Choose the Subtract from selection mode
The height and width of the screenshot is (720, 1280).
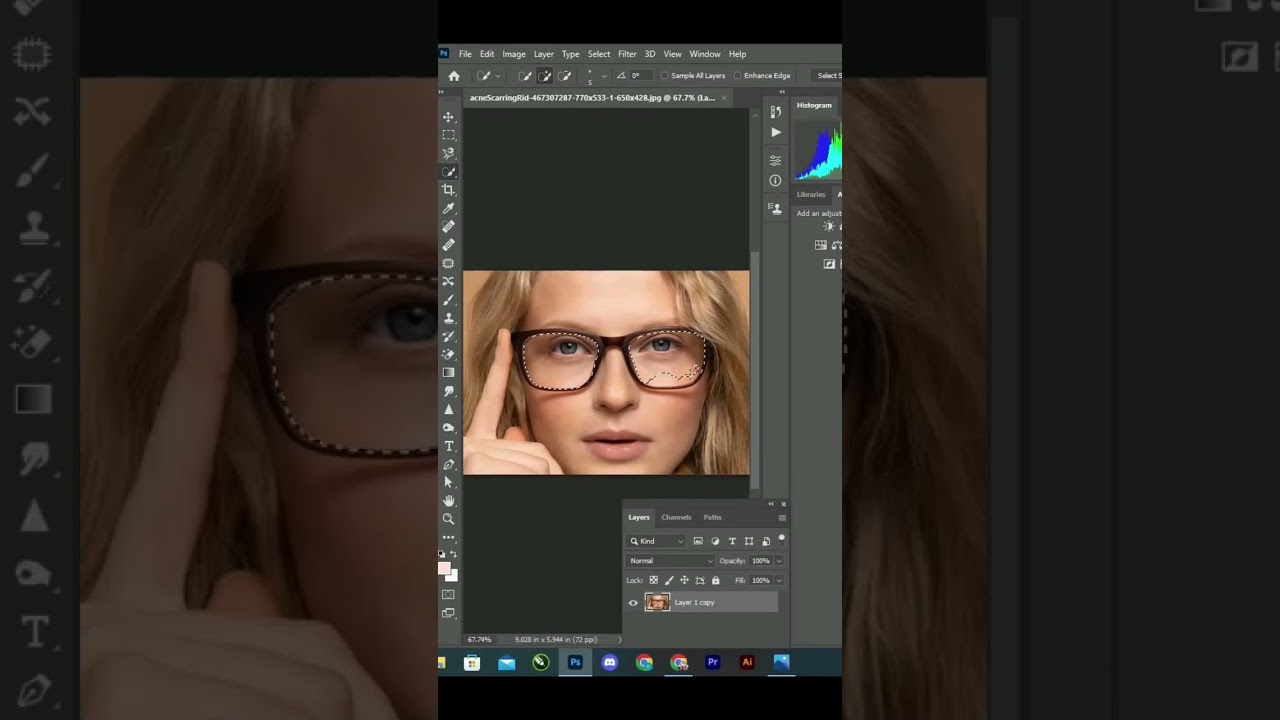coord(565,76)
